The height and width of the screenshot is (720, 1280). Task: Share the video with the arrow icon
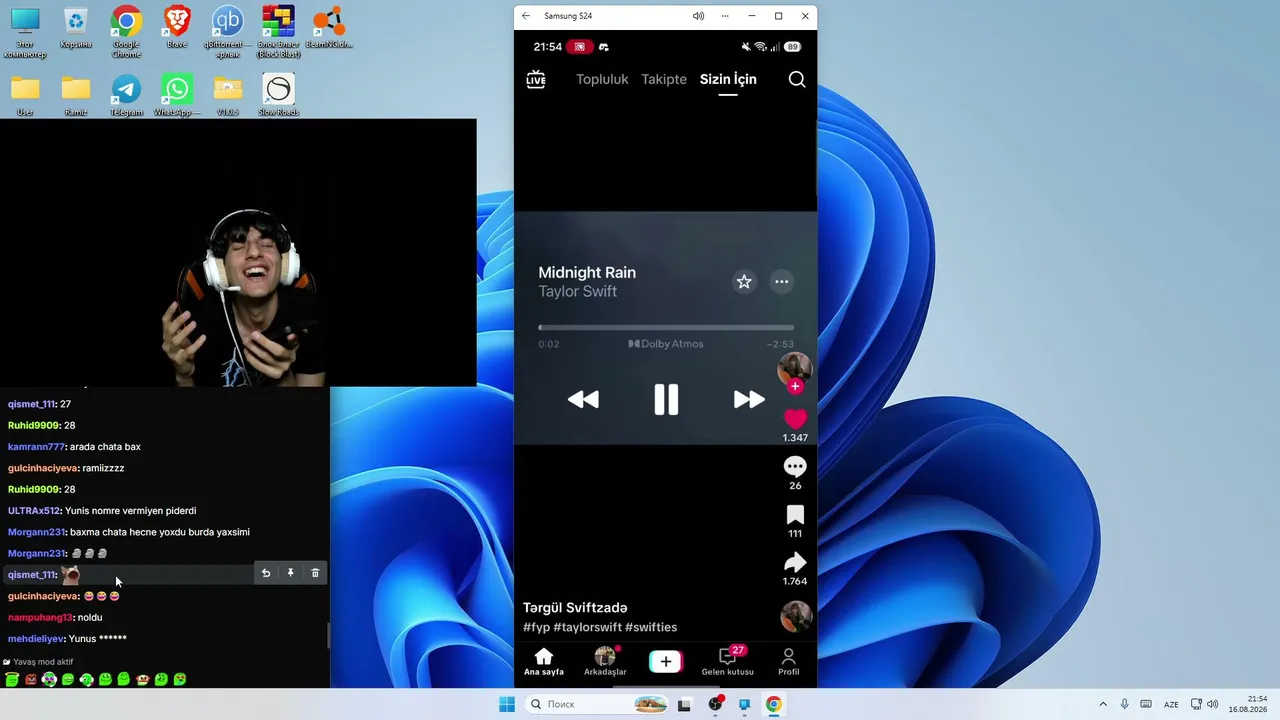[x=795, y=562]
